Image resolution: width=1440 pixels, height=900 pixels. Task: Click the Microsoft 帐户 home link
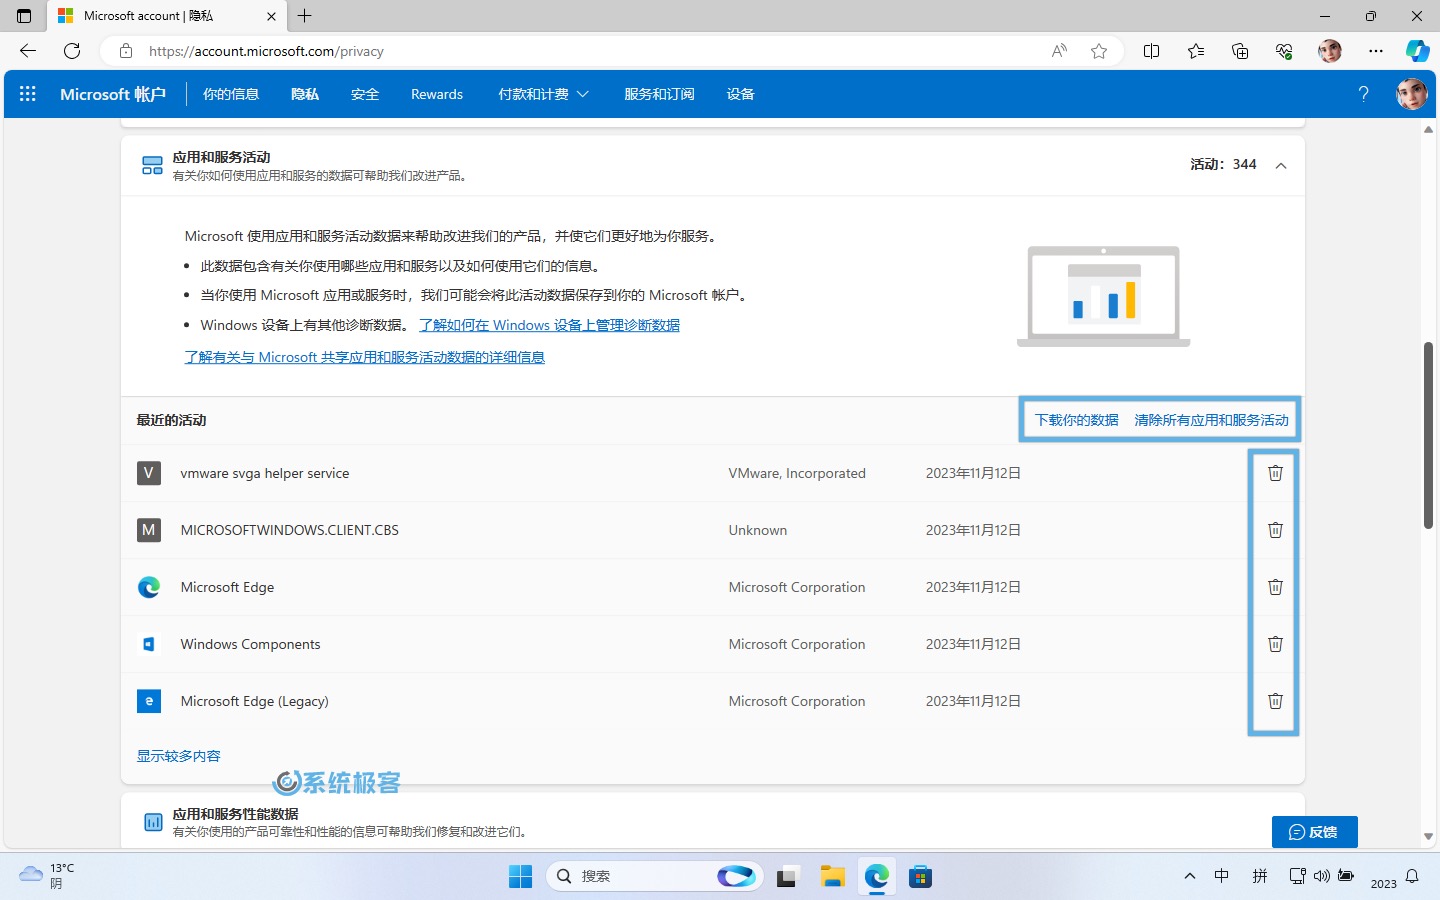pyautogui.click(x=113, y=94)
